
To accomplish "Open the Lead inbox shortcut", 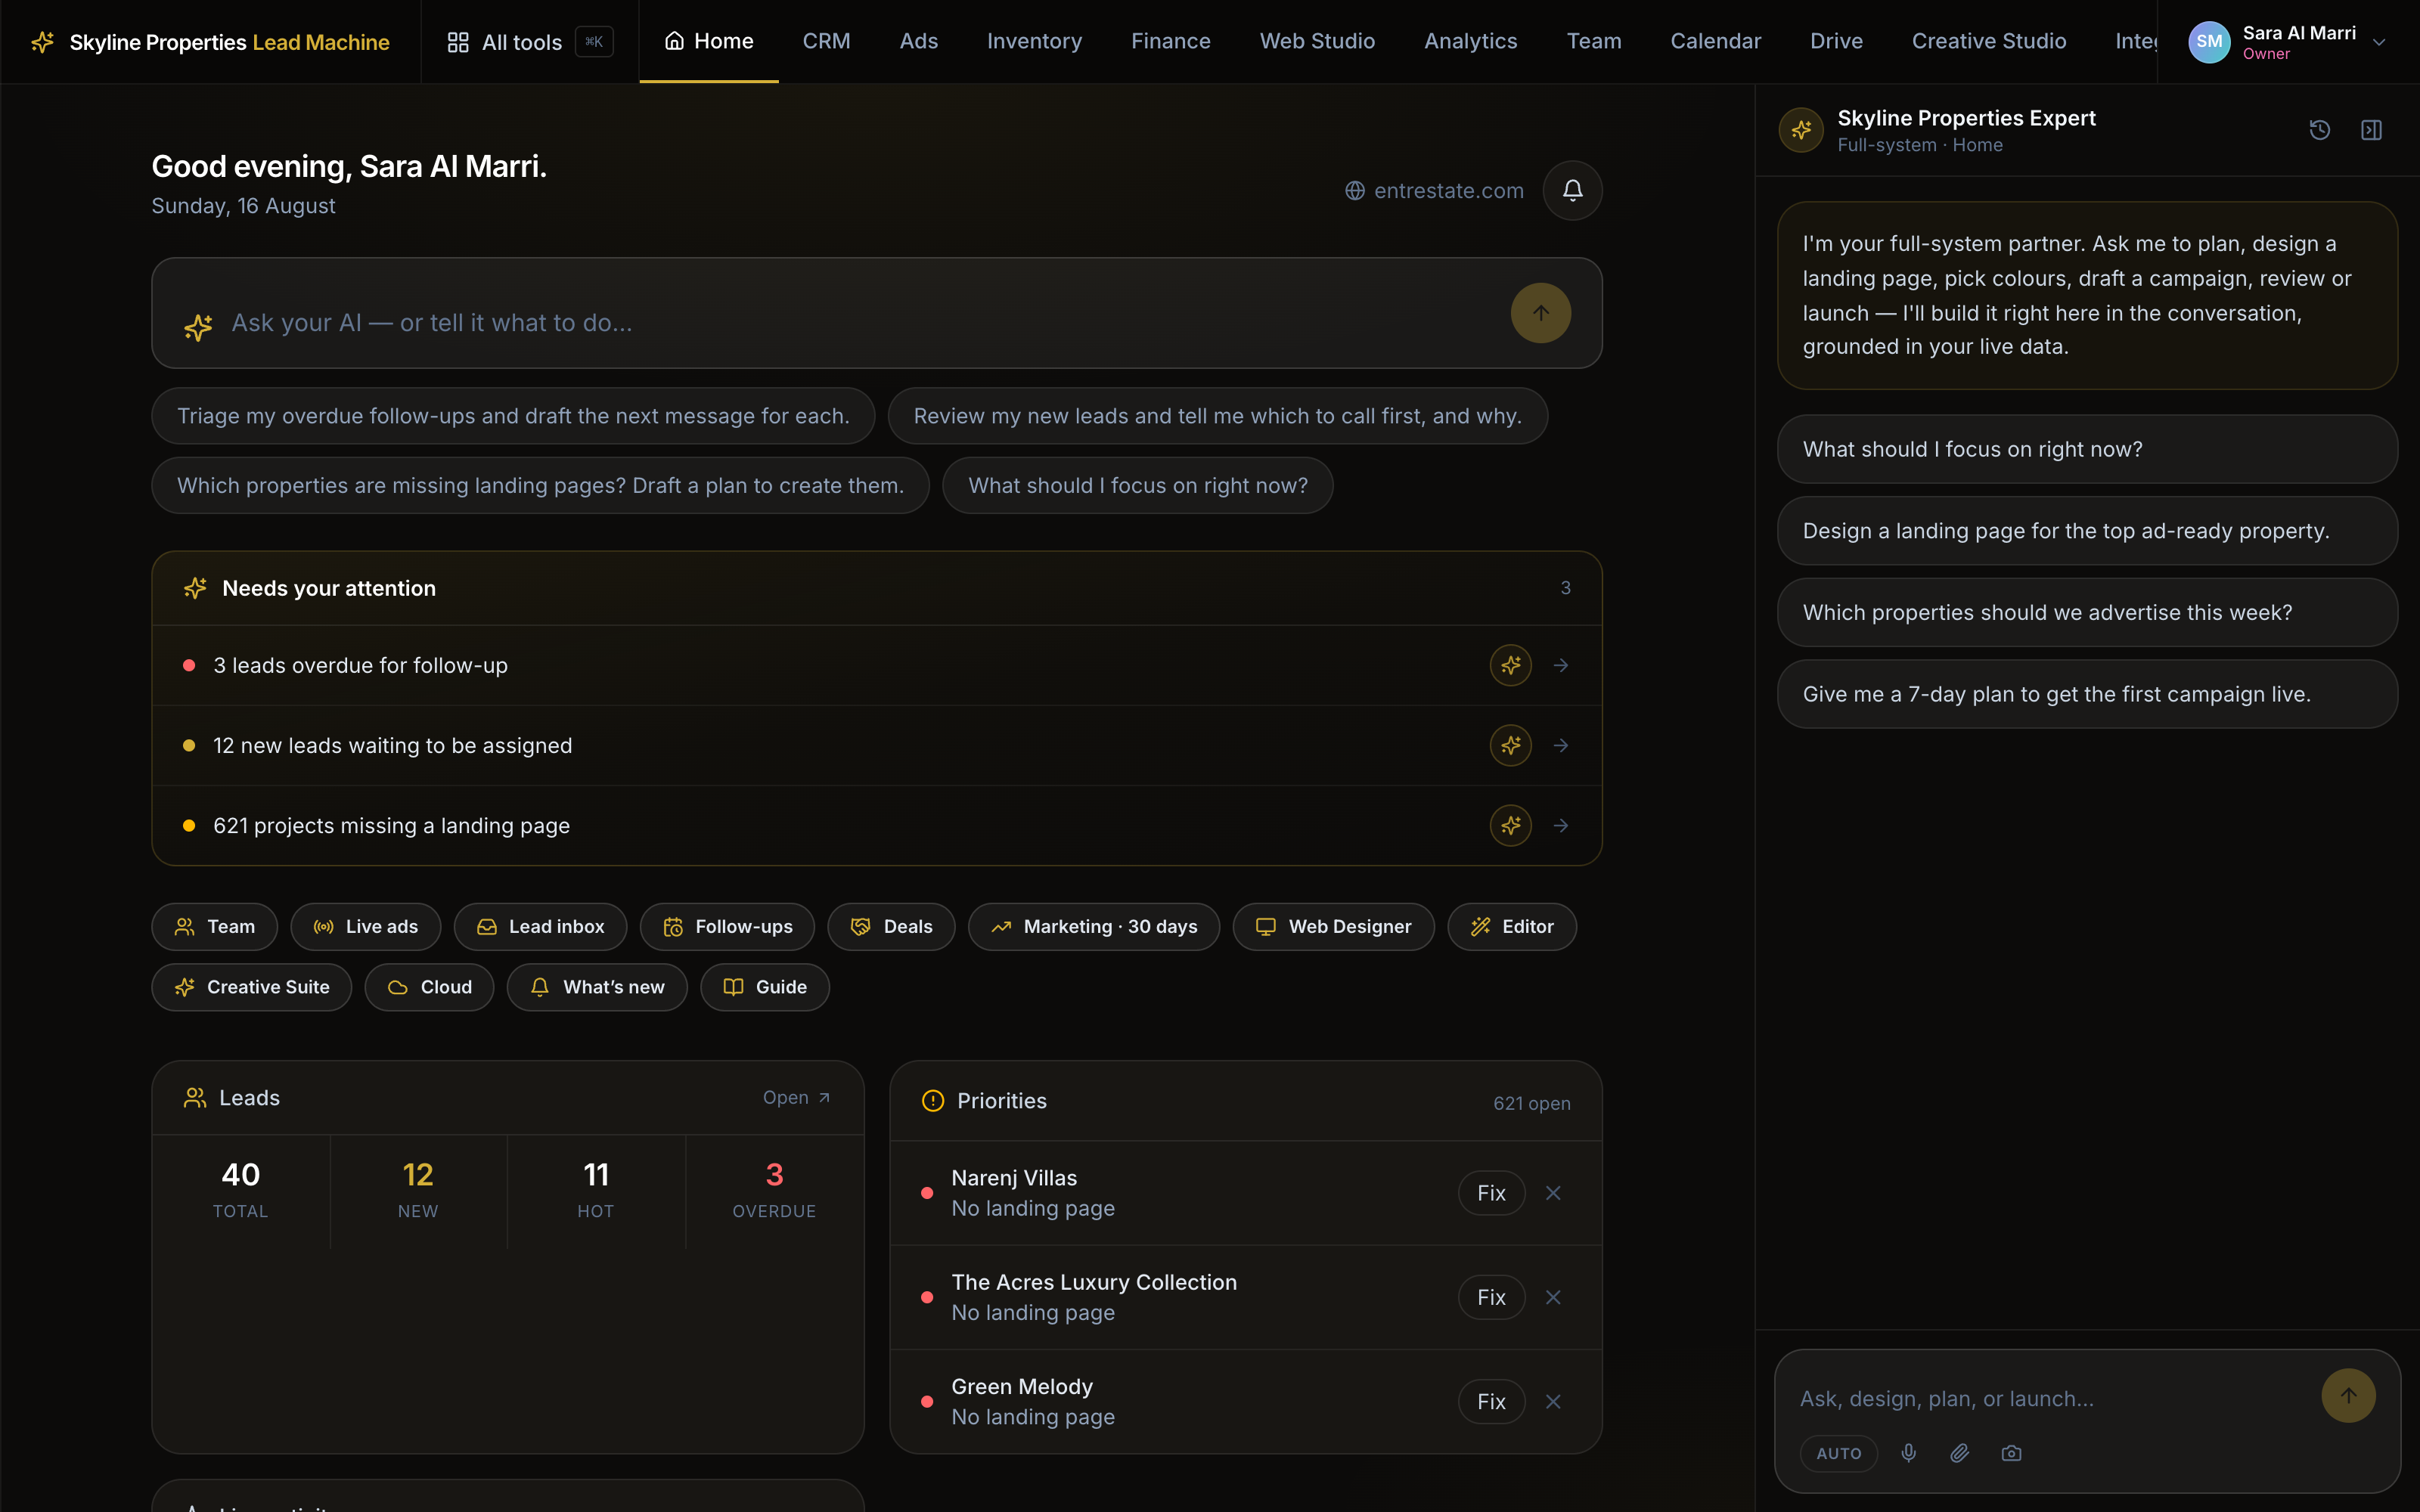I will [x=540, y=927].
